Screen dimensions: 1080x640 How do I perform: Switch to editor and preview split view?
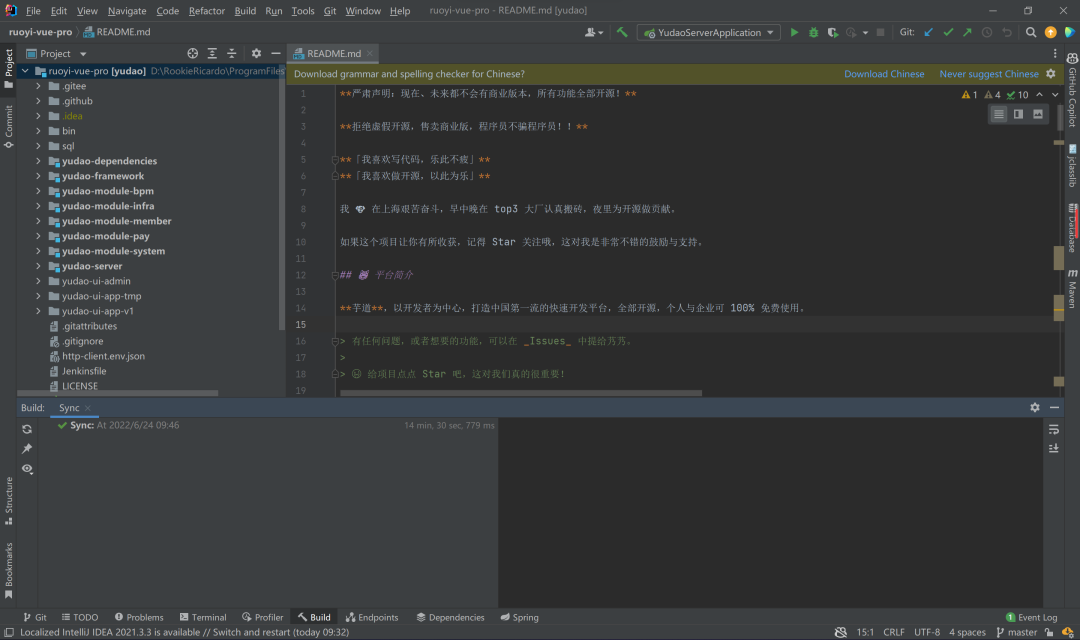tap(1018, 114)
